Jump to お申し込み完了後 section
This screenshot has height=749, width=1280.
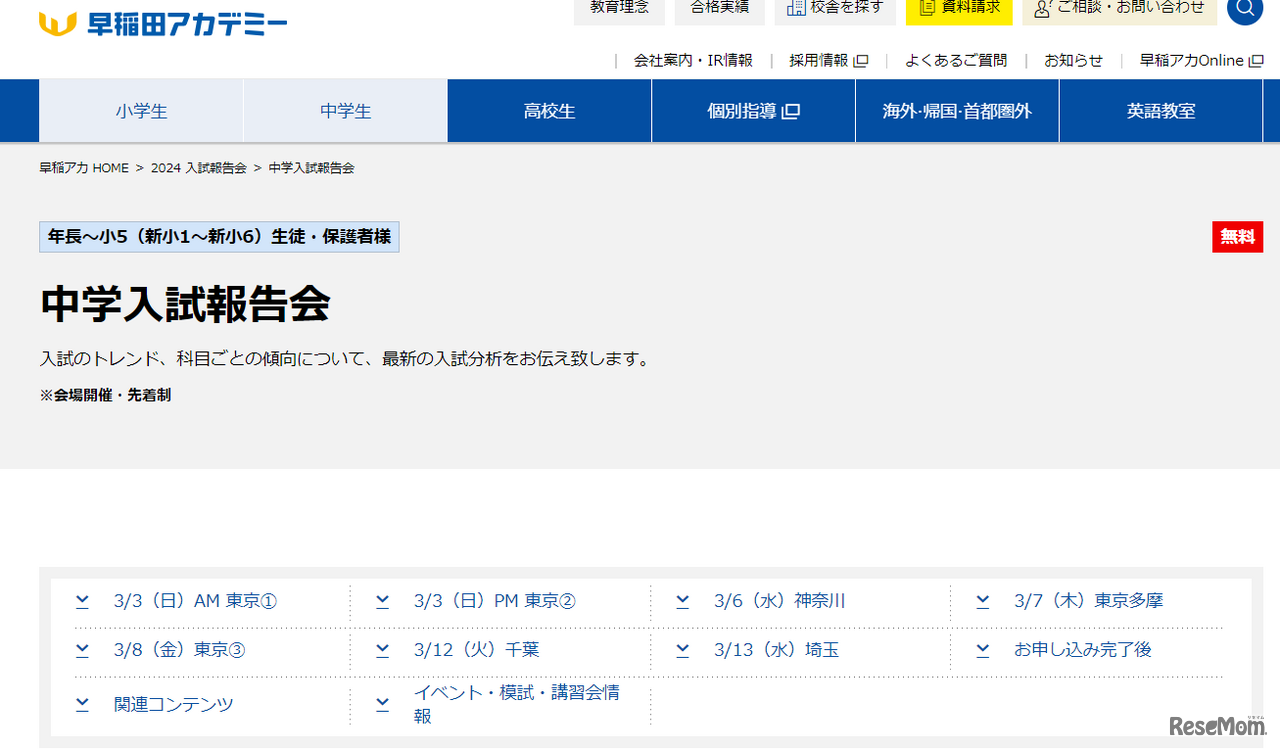coord(1083,650)
